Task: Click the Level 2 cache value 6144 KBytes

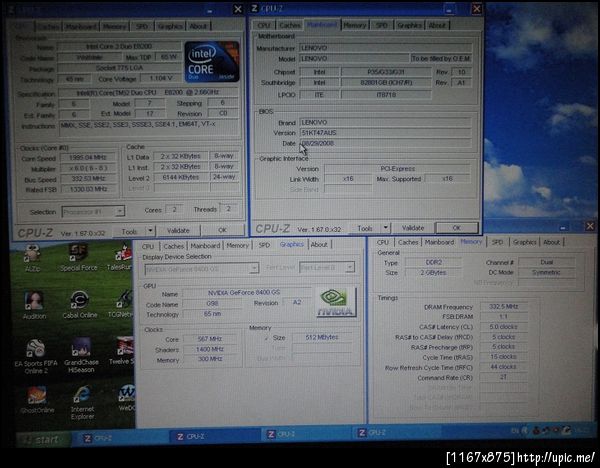Action: pyautogui.click(x=181, y=178)
